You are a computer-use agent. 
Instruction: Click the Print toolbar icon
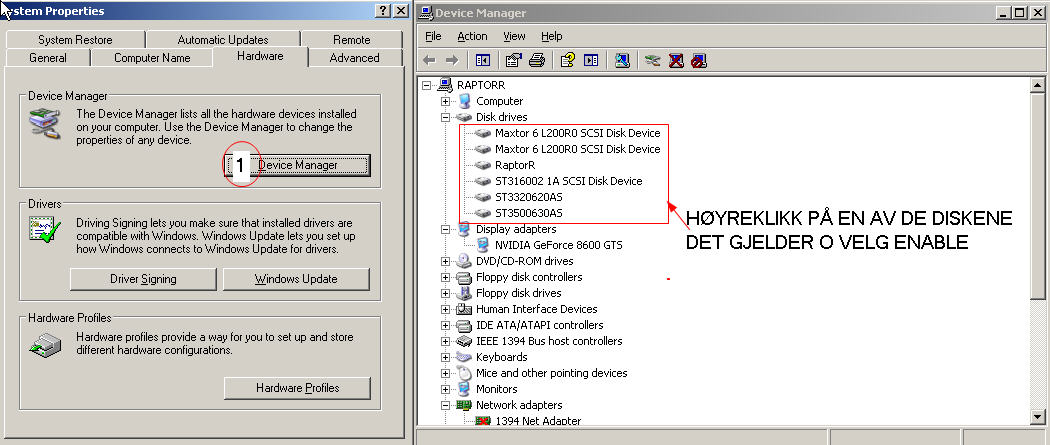(536, 60)
